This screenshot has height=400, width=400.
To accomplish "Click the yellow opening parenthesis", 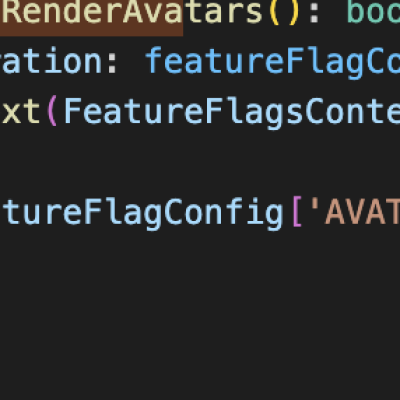I will coord(275,12).
